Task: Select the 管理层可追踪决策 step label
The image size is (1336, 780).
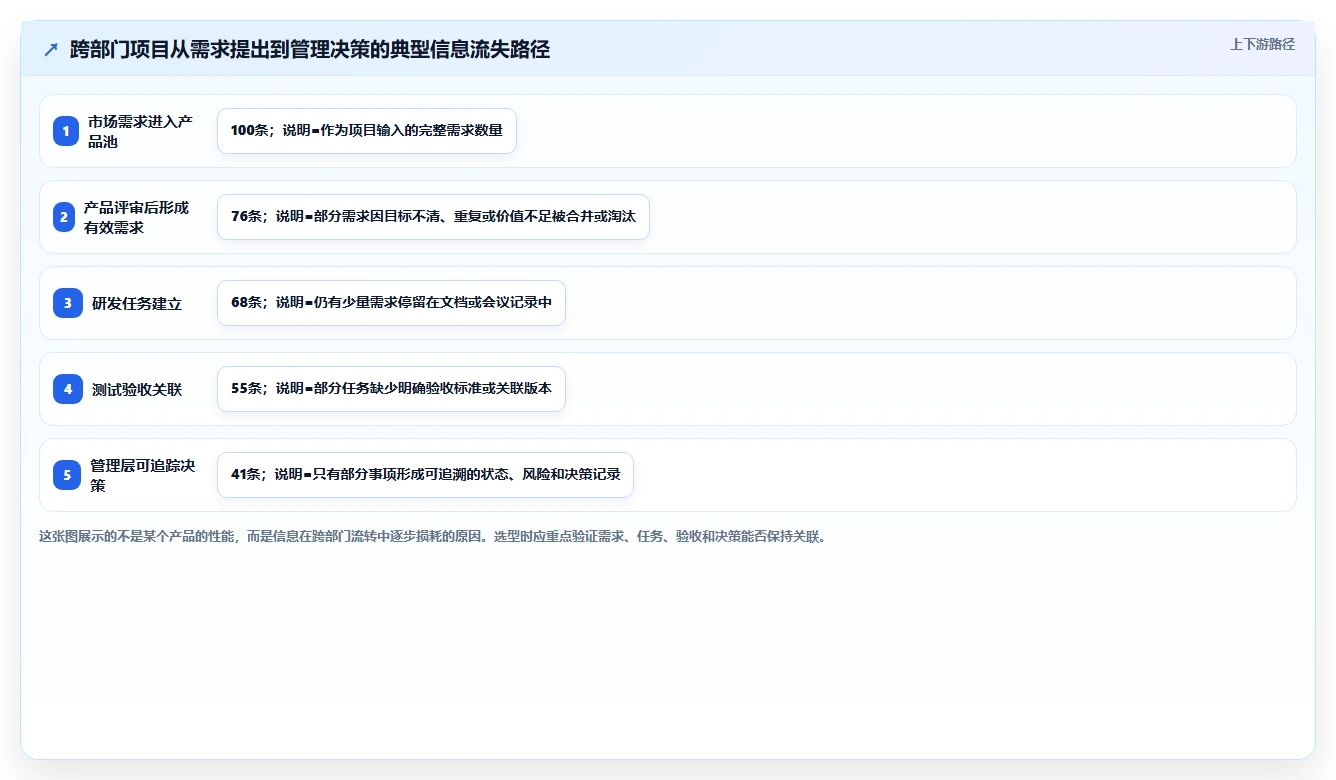Action: point(142,475)
